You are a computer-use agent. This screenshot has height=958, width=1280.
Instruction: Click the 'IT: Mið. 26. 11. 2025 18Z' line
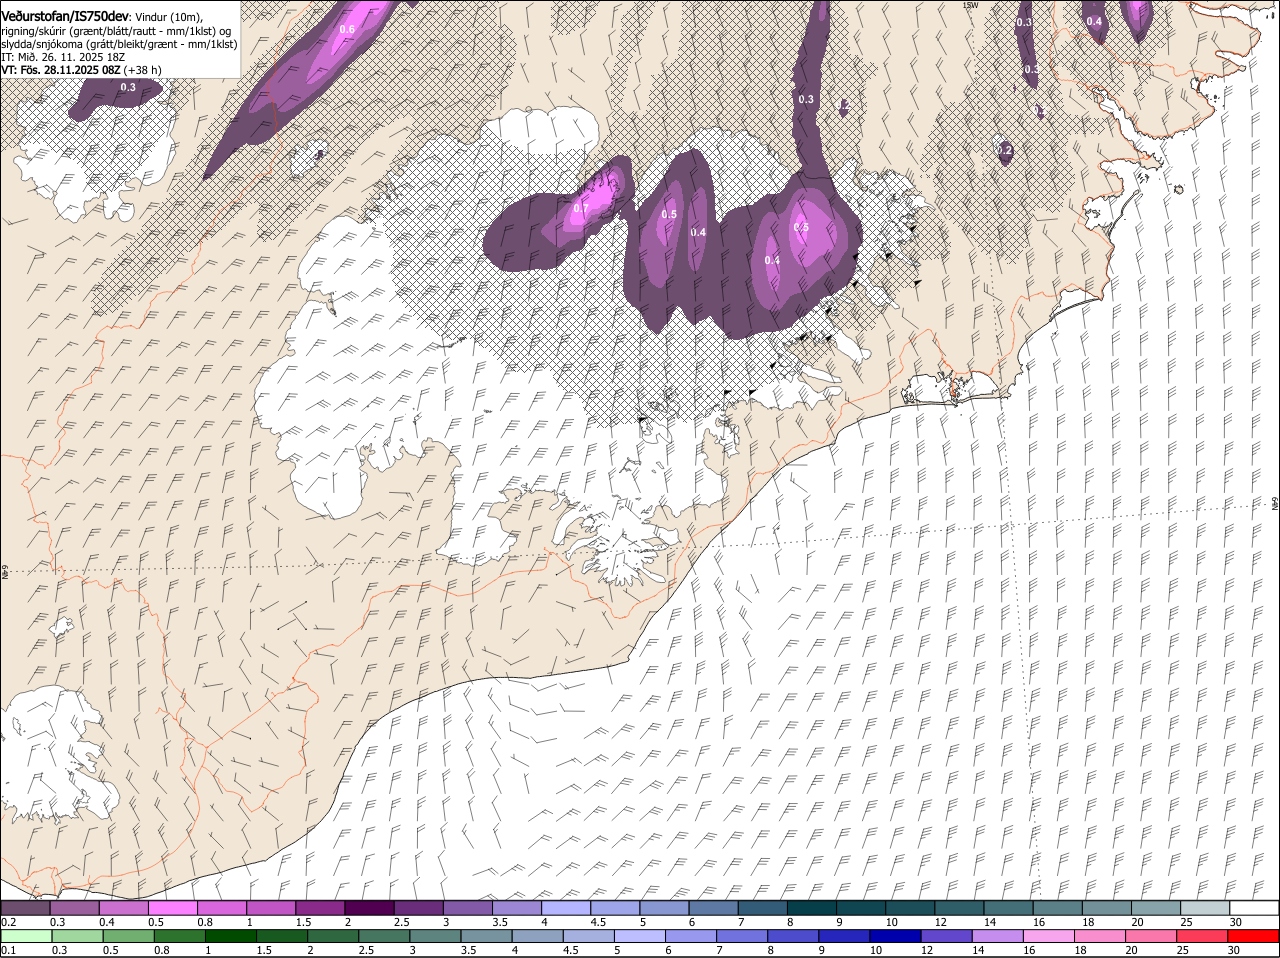(63, 57)
